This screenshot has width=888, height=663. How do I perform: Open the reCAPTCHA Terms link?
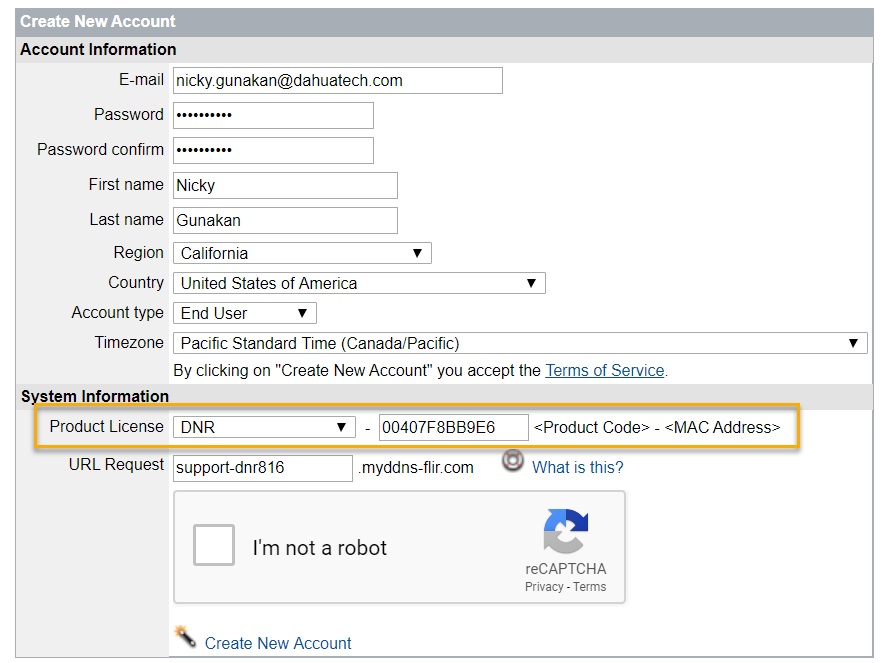pyautogui.click(x=590, y=587)
